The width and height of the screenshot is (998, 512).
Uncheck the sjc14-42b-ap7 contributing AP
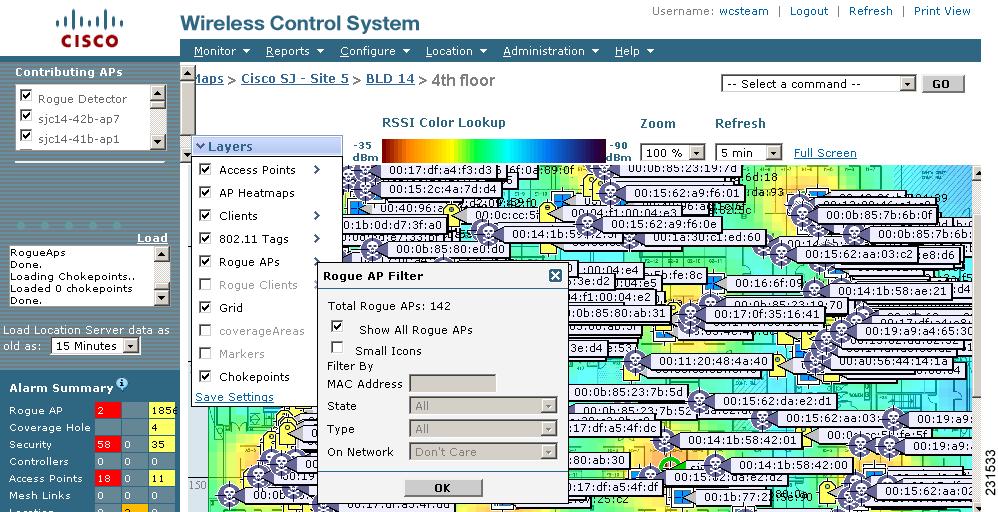pyautogui.click(x=26, y=115)
